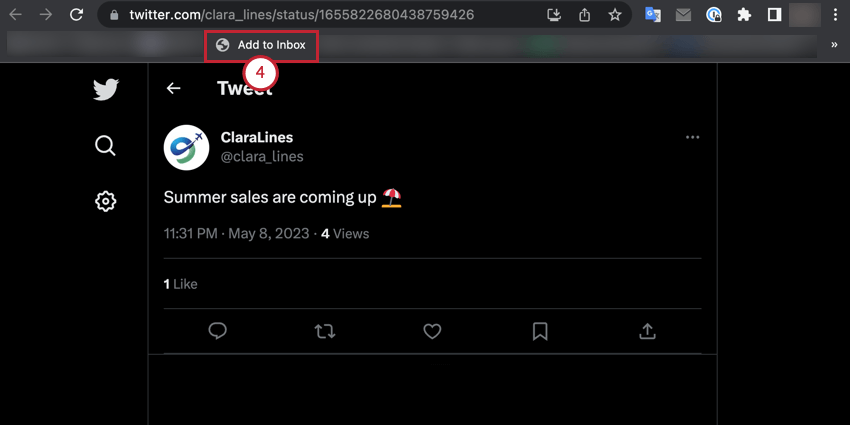Click the twitter.com address bar URL
The image size is (850, 425).
(301, 15)
